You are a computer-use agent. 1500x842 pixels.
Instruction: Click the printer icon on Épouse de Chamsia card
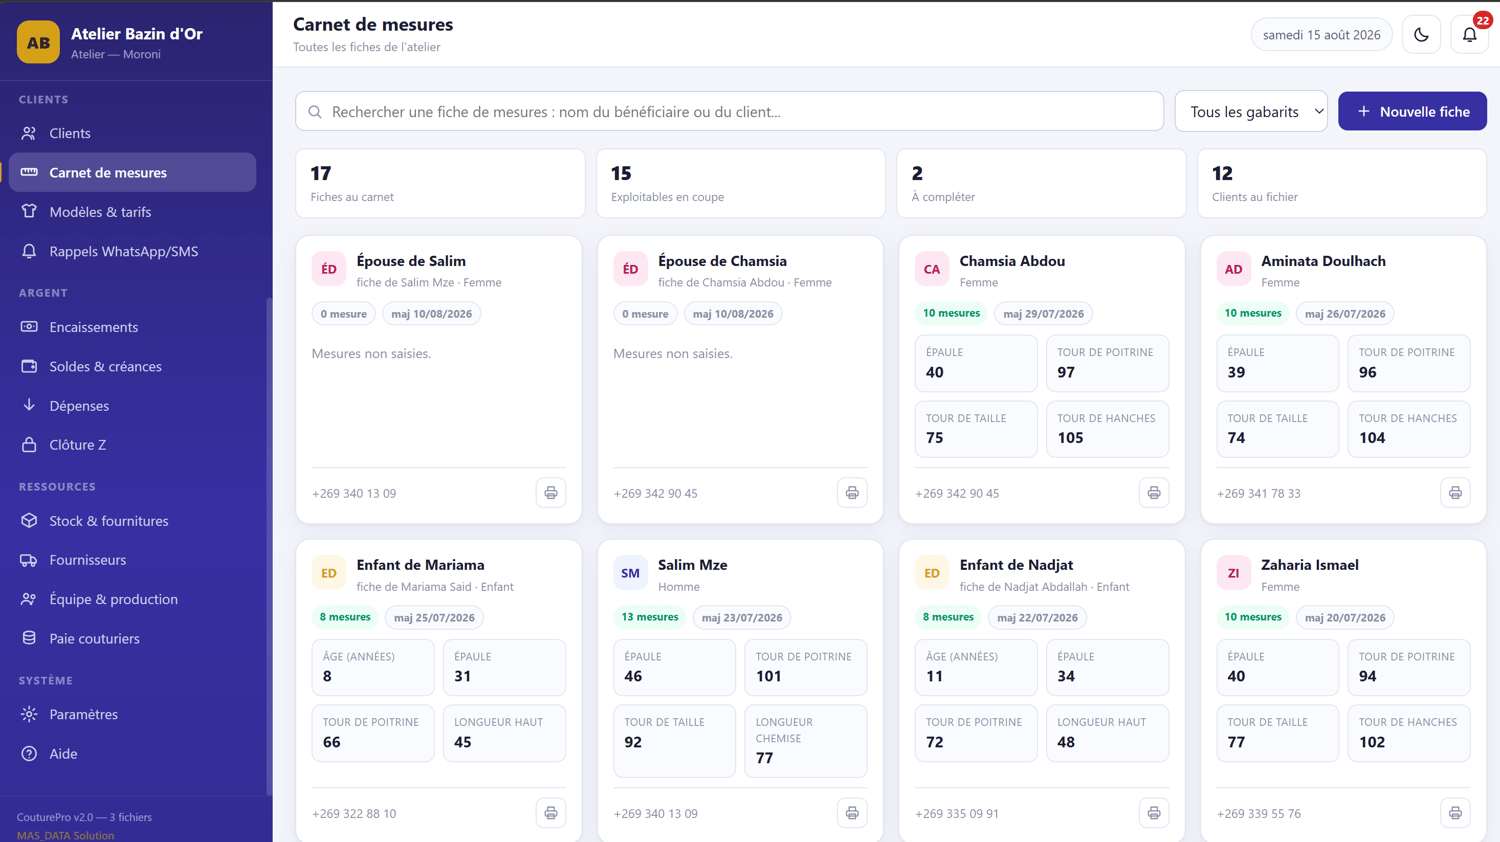(852, 493)
